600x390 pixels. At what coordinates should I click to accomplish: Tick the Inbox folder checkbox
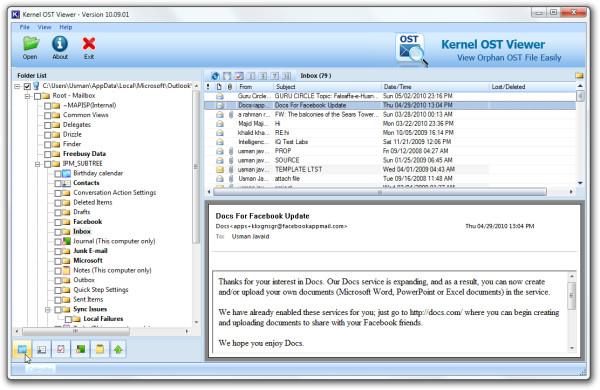58,232
